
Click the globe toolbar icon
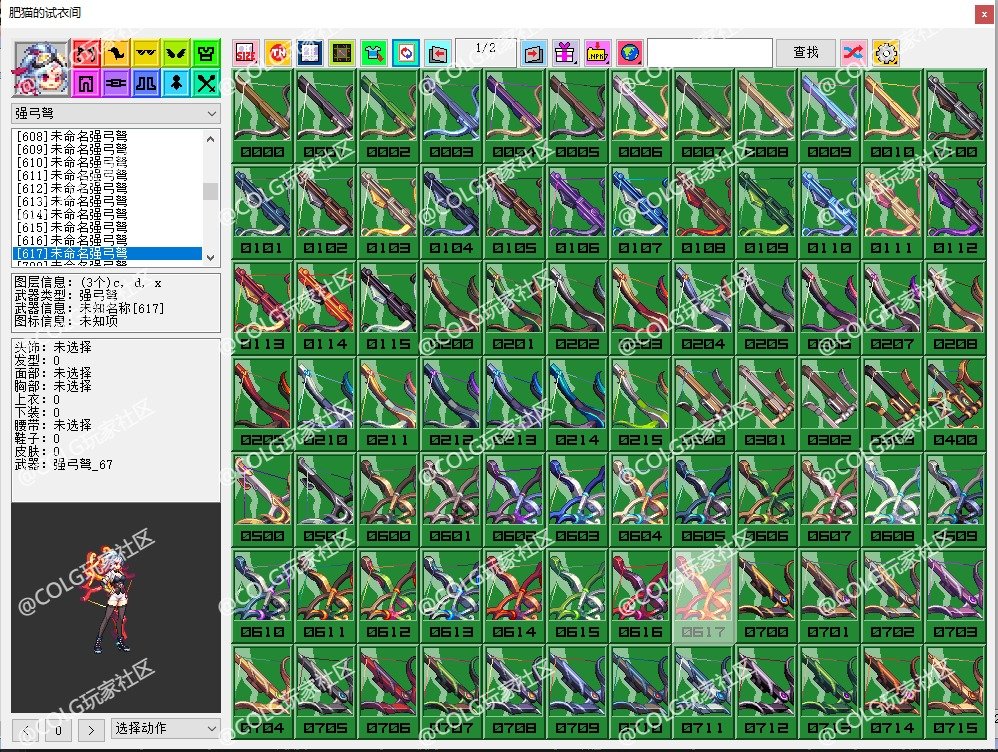[629, 53]
